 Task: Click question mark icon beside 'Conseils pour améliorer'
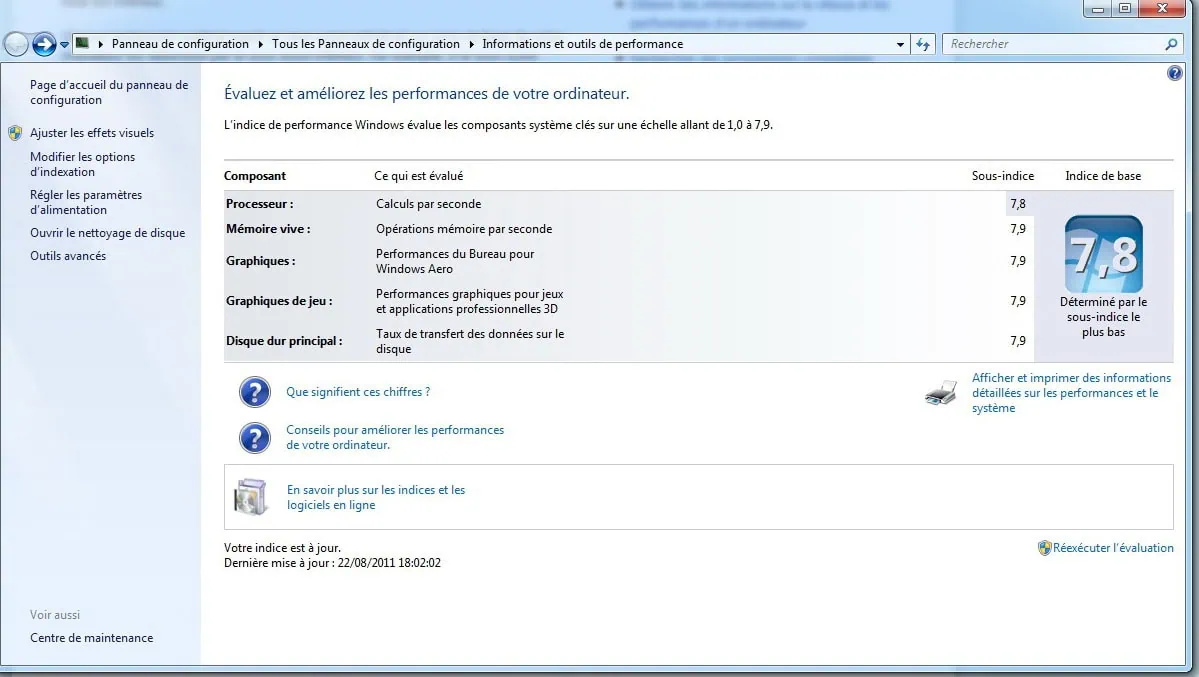pos(255,438)
